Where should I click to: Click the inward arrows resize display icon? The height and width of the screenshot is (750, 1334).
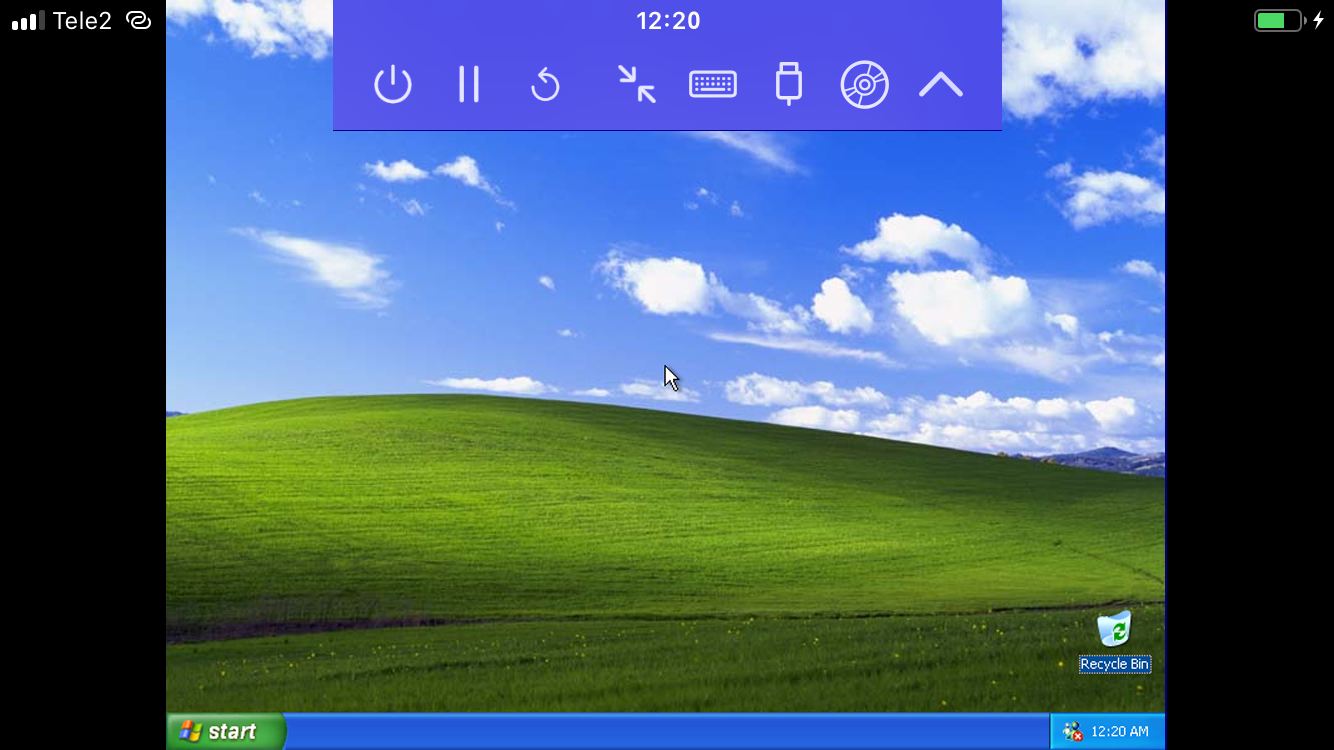click(636, 85)
